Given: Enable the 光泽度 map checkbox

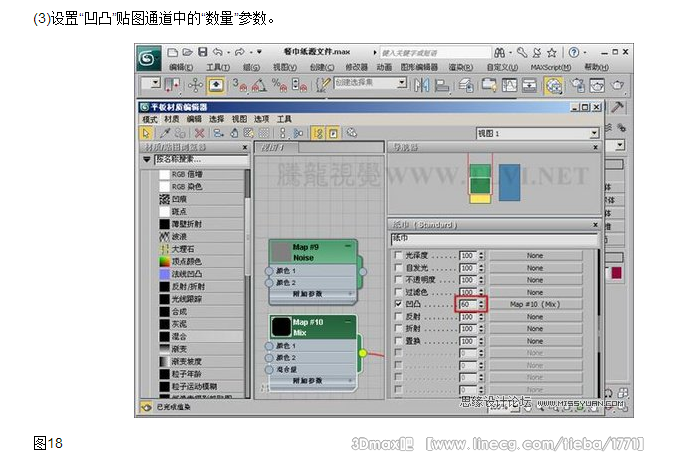Looking at the screenshot, I should coord(398,255).
